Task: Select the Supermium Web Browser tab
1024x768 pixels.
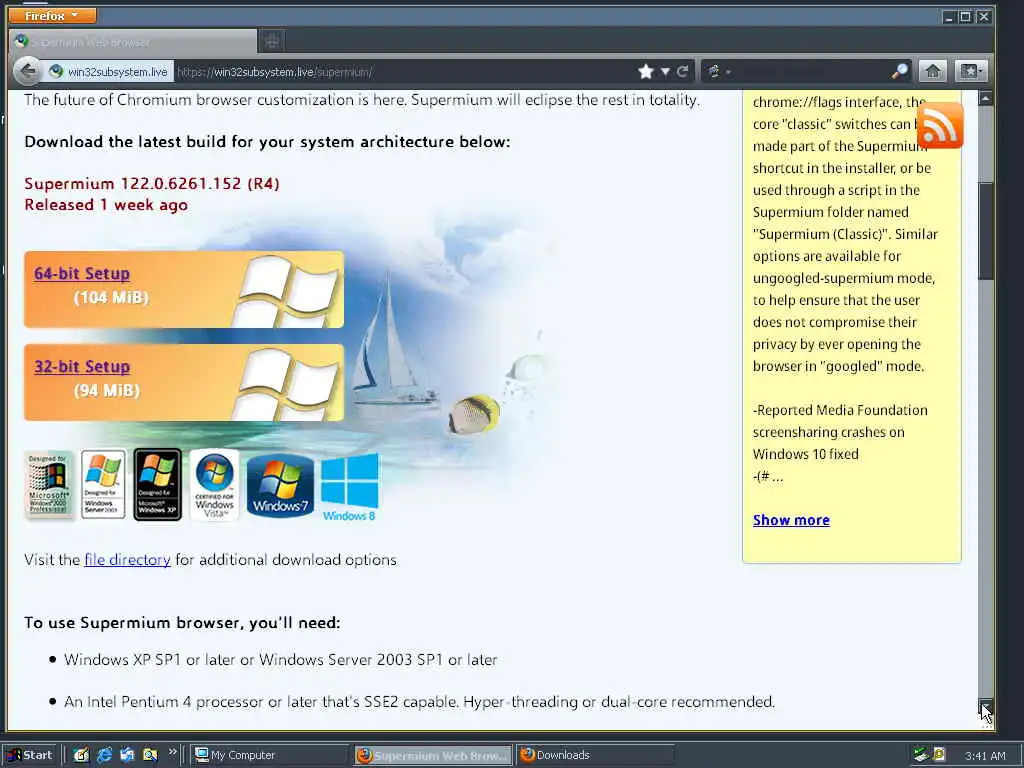Action: pyautogui.click(x=133, y=42)
